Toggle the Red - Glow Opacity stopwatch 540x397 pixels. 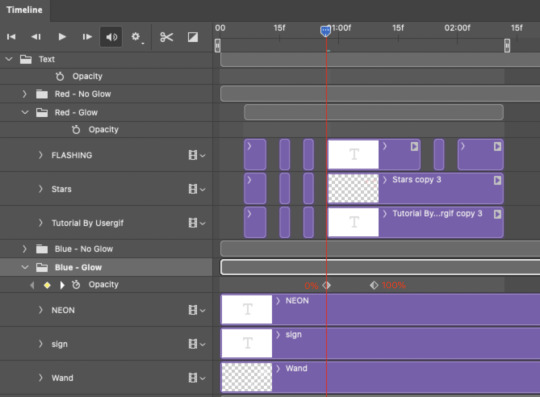pos(76,129)
